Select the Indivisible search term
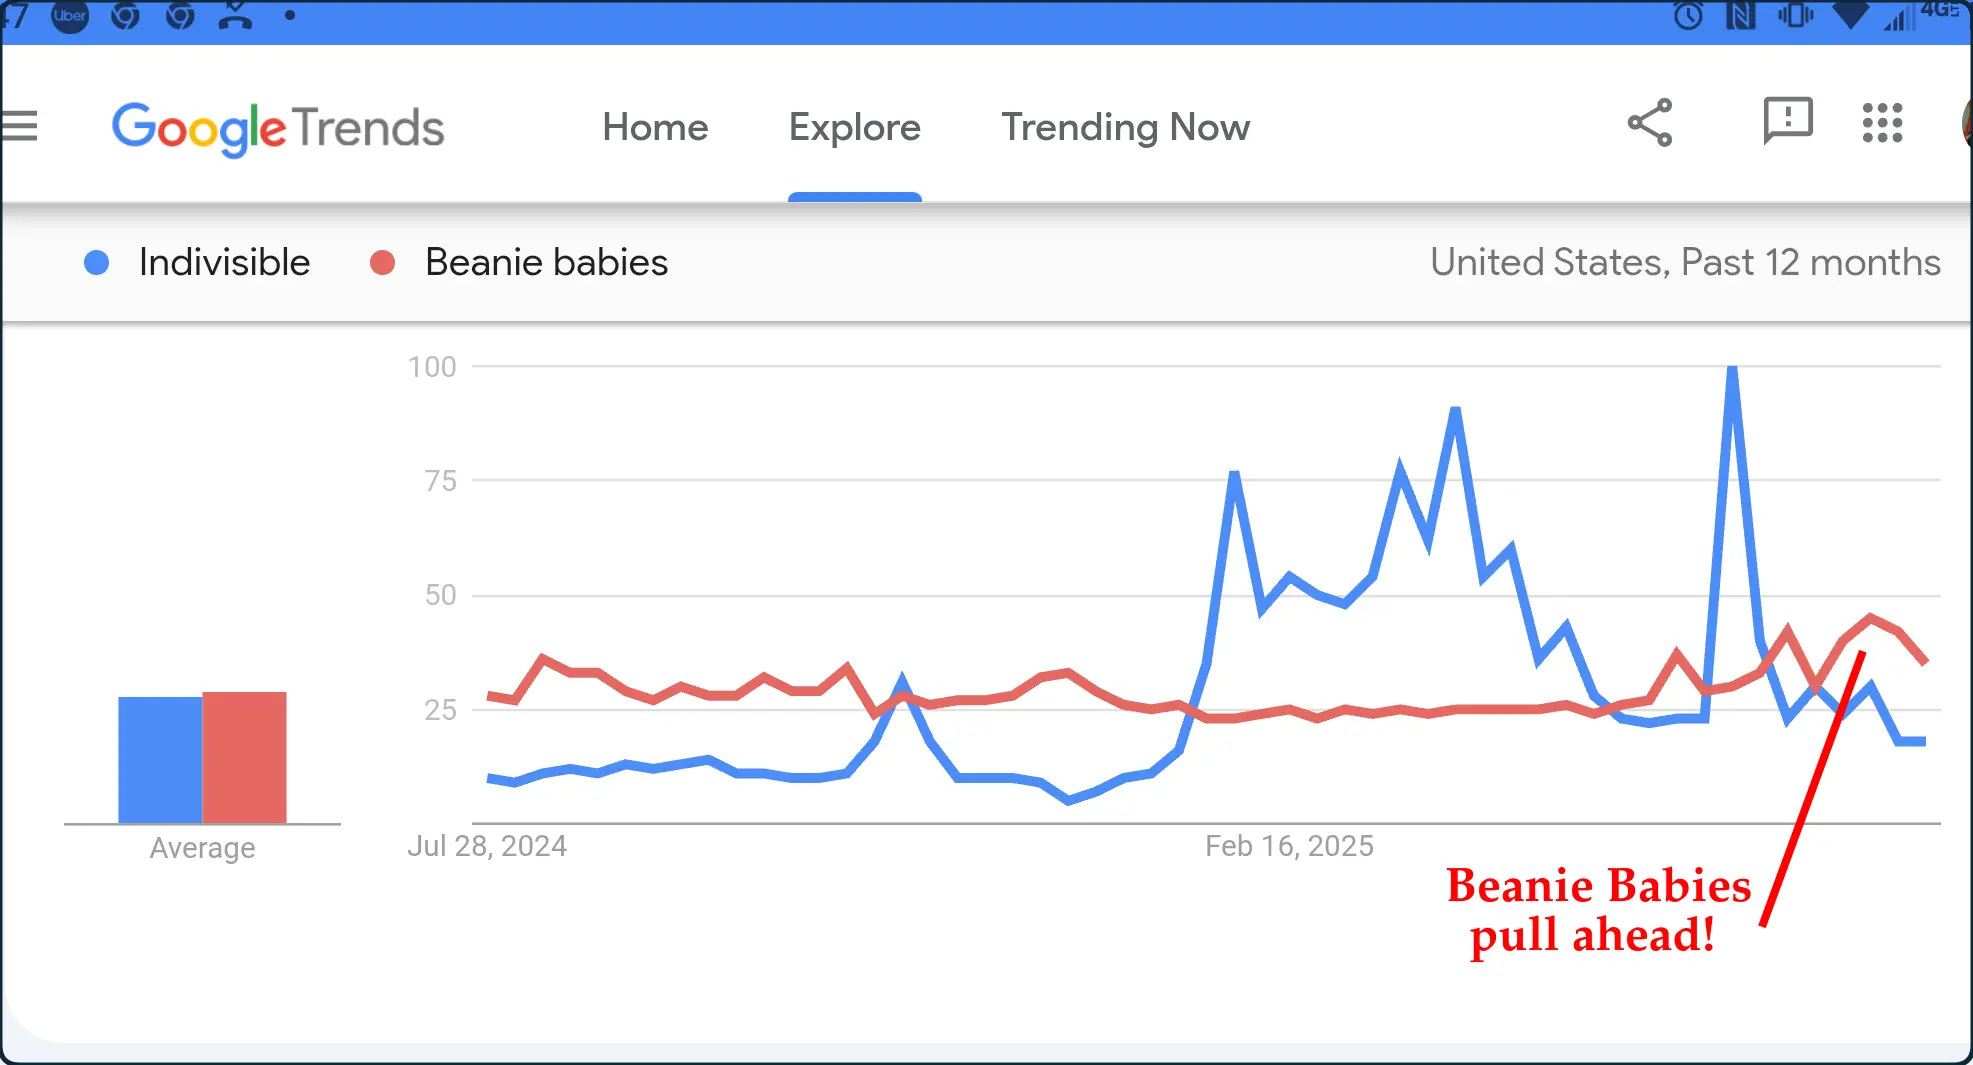 (224, 262)
